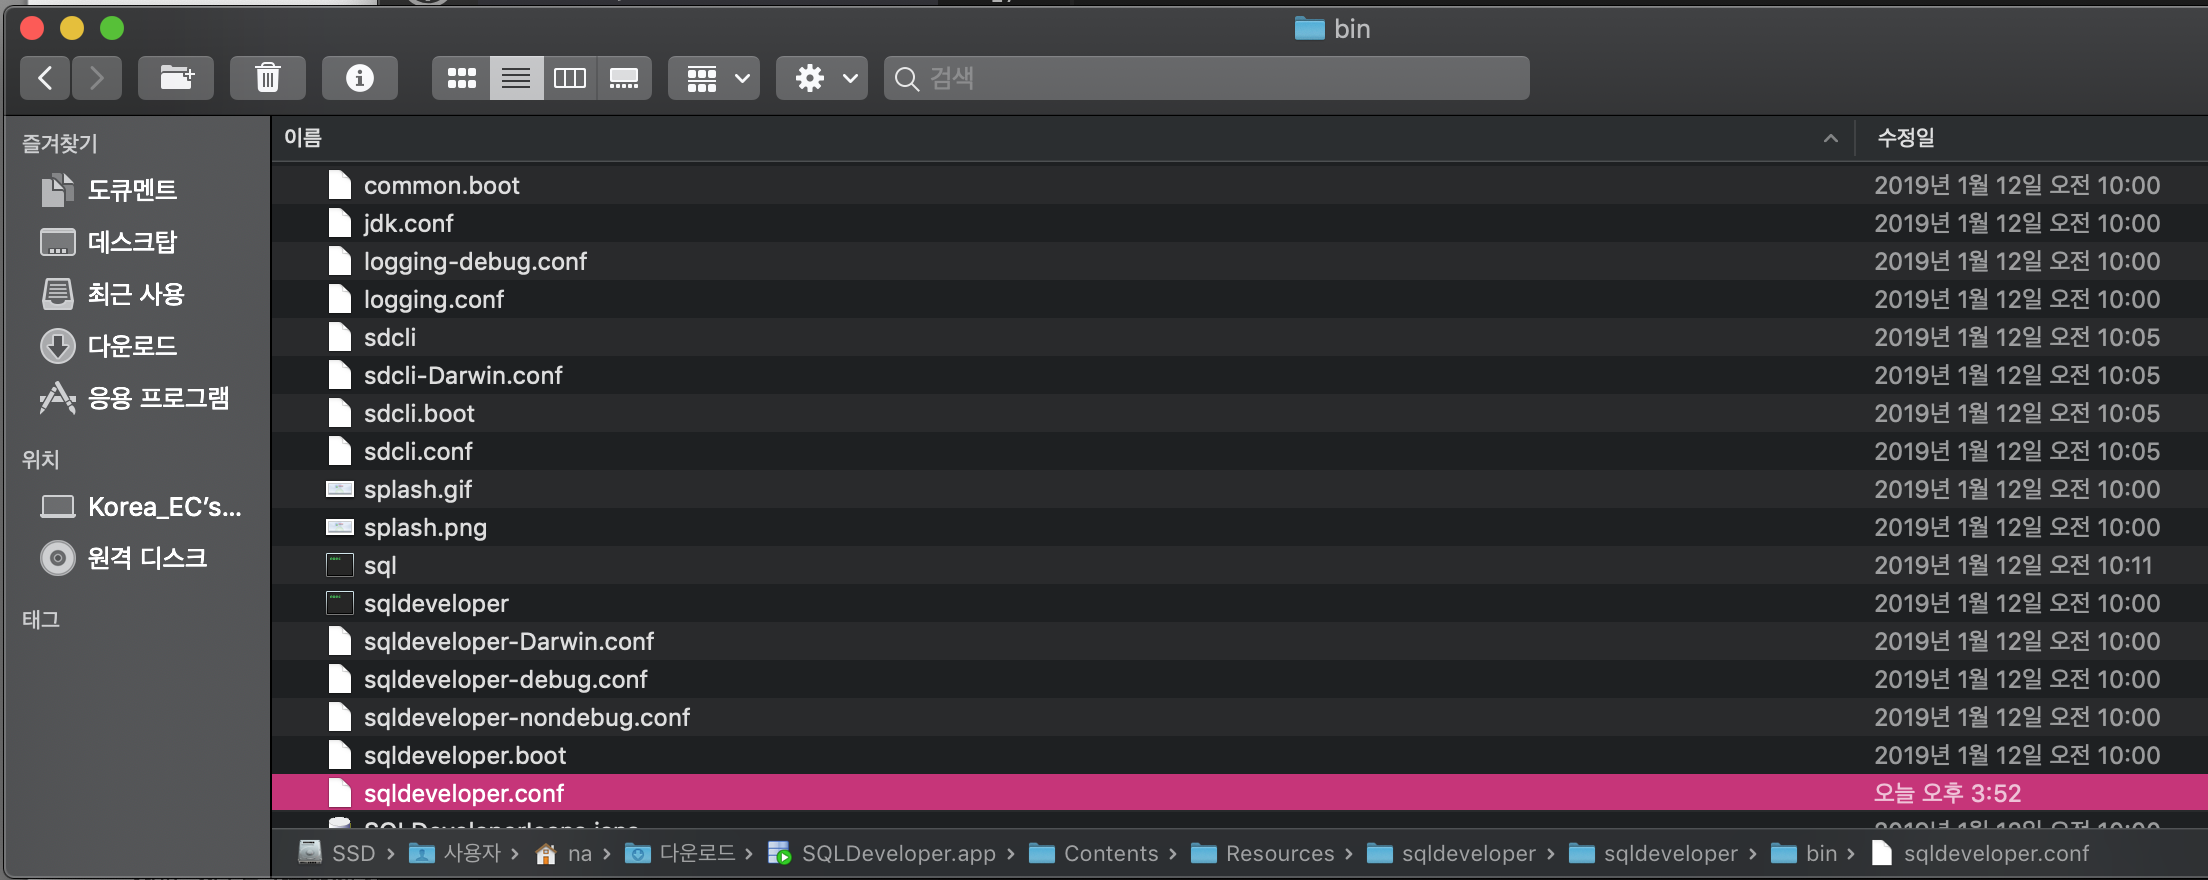Click the jdk.conf document icon

(340, 223)
